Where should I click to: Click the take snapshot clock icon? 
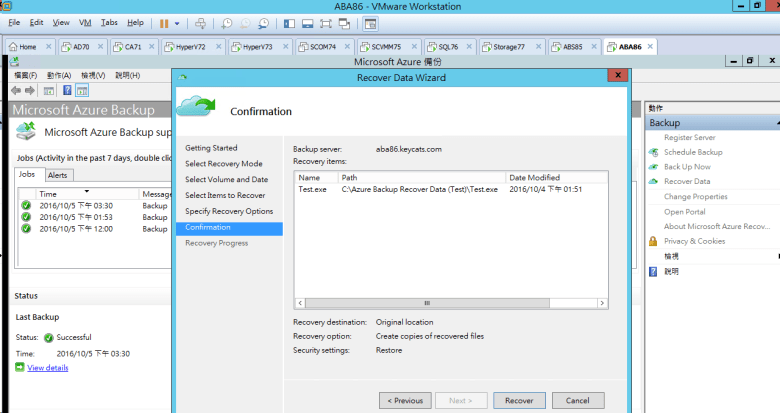227,22
